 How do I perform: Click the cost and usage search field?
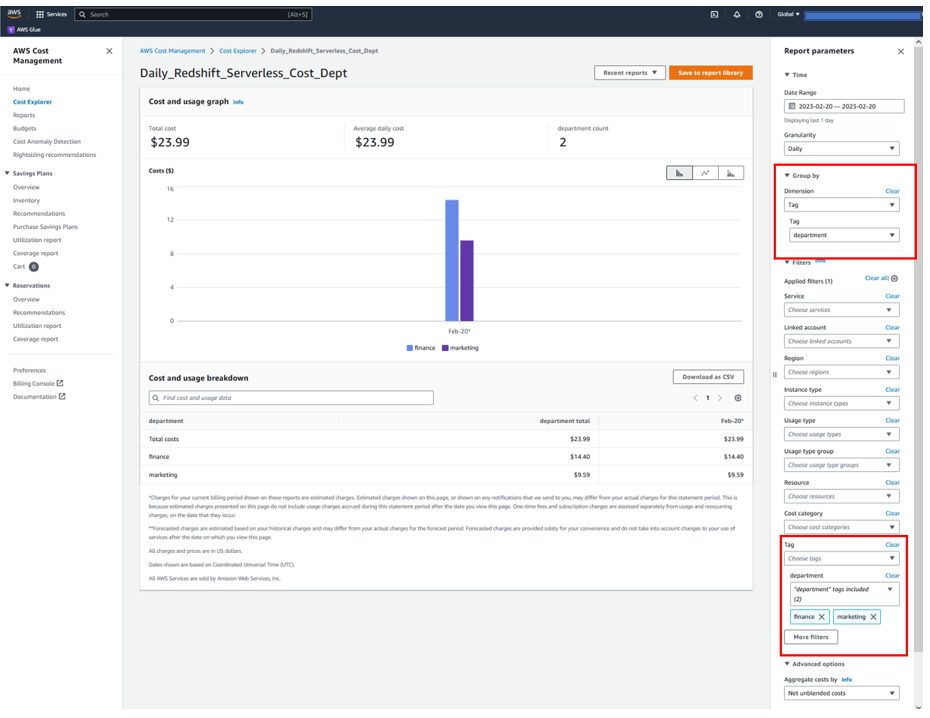(290, 397)
